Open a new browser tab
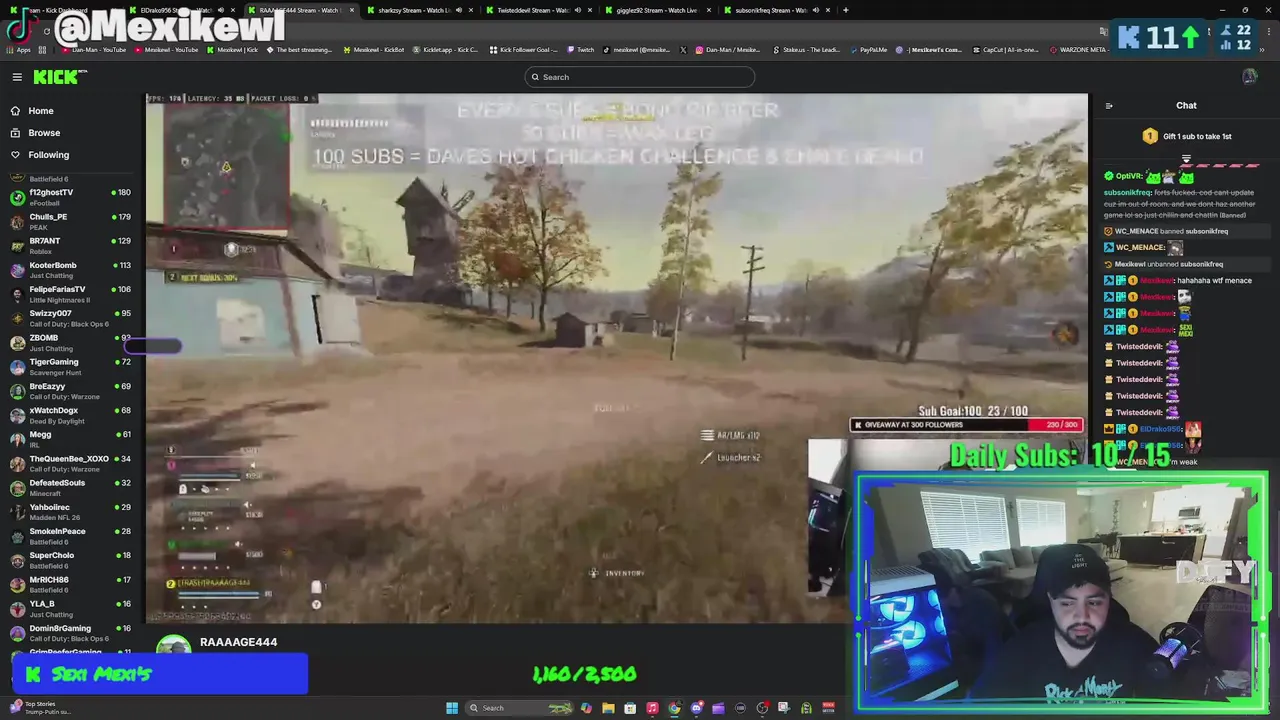This screenshot has height=720, width=1280. click(846, 10)
